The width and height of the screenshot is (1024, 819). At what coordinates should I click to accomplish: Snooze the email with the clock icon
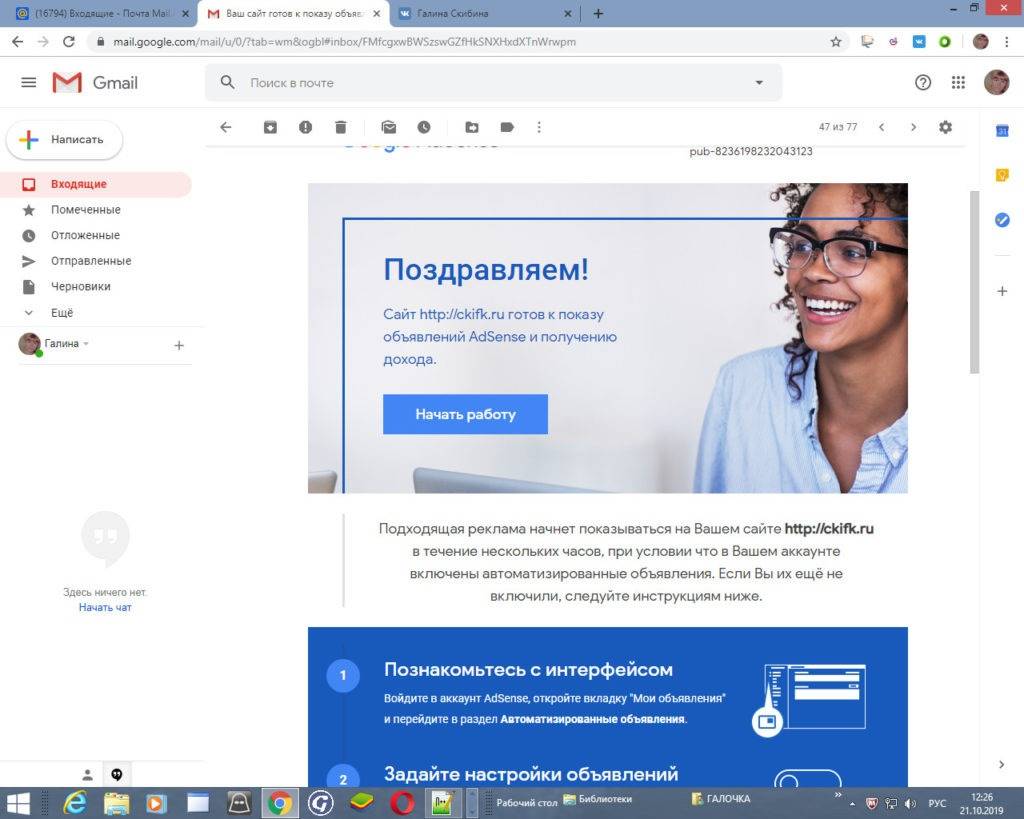424,127
